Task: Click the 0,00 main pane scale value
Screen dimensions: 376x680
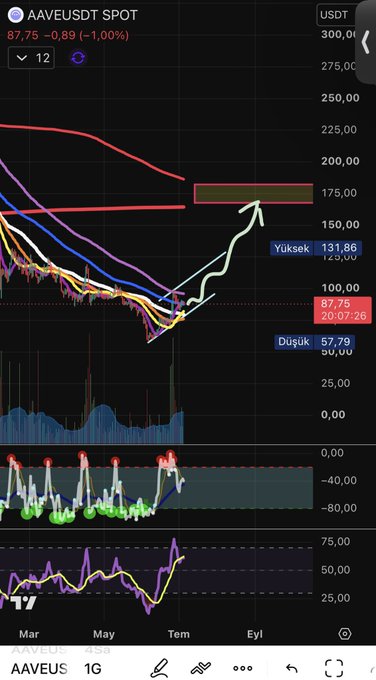Action: 333,415
